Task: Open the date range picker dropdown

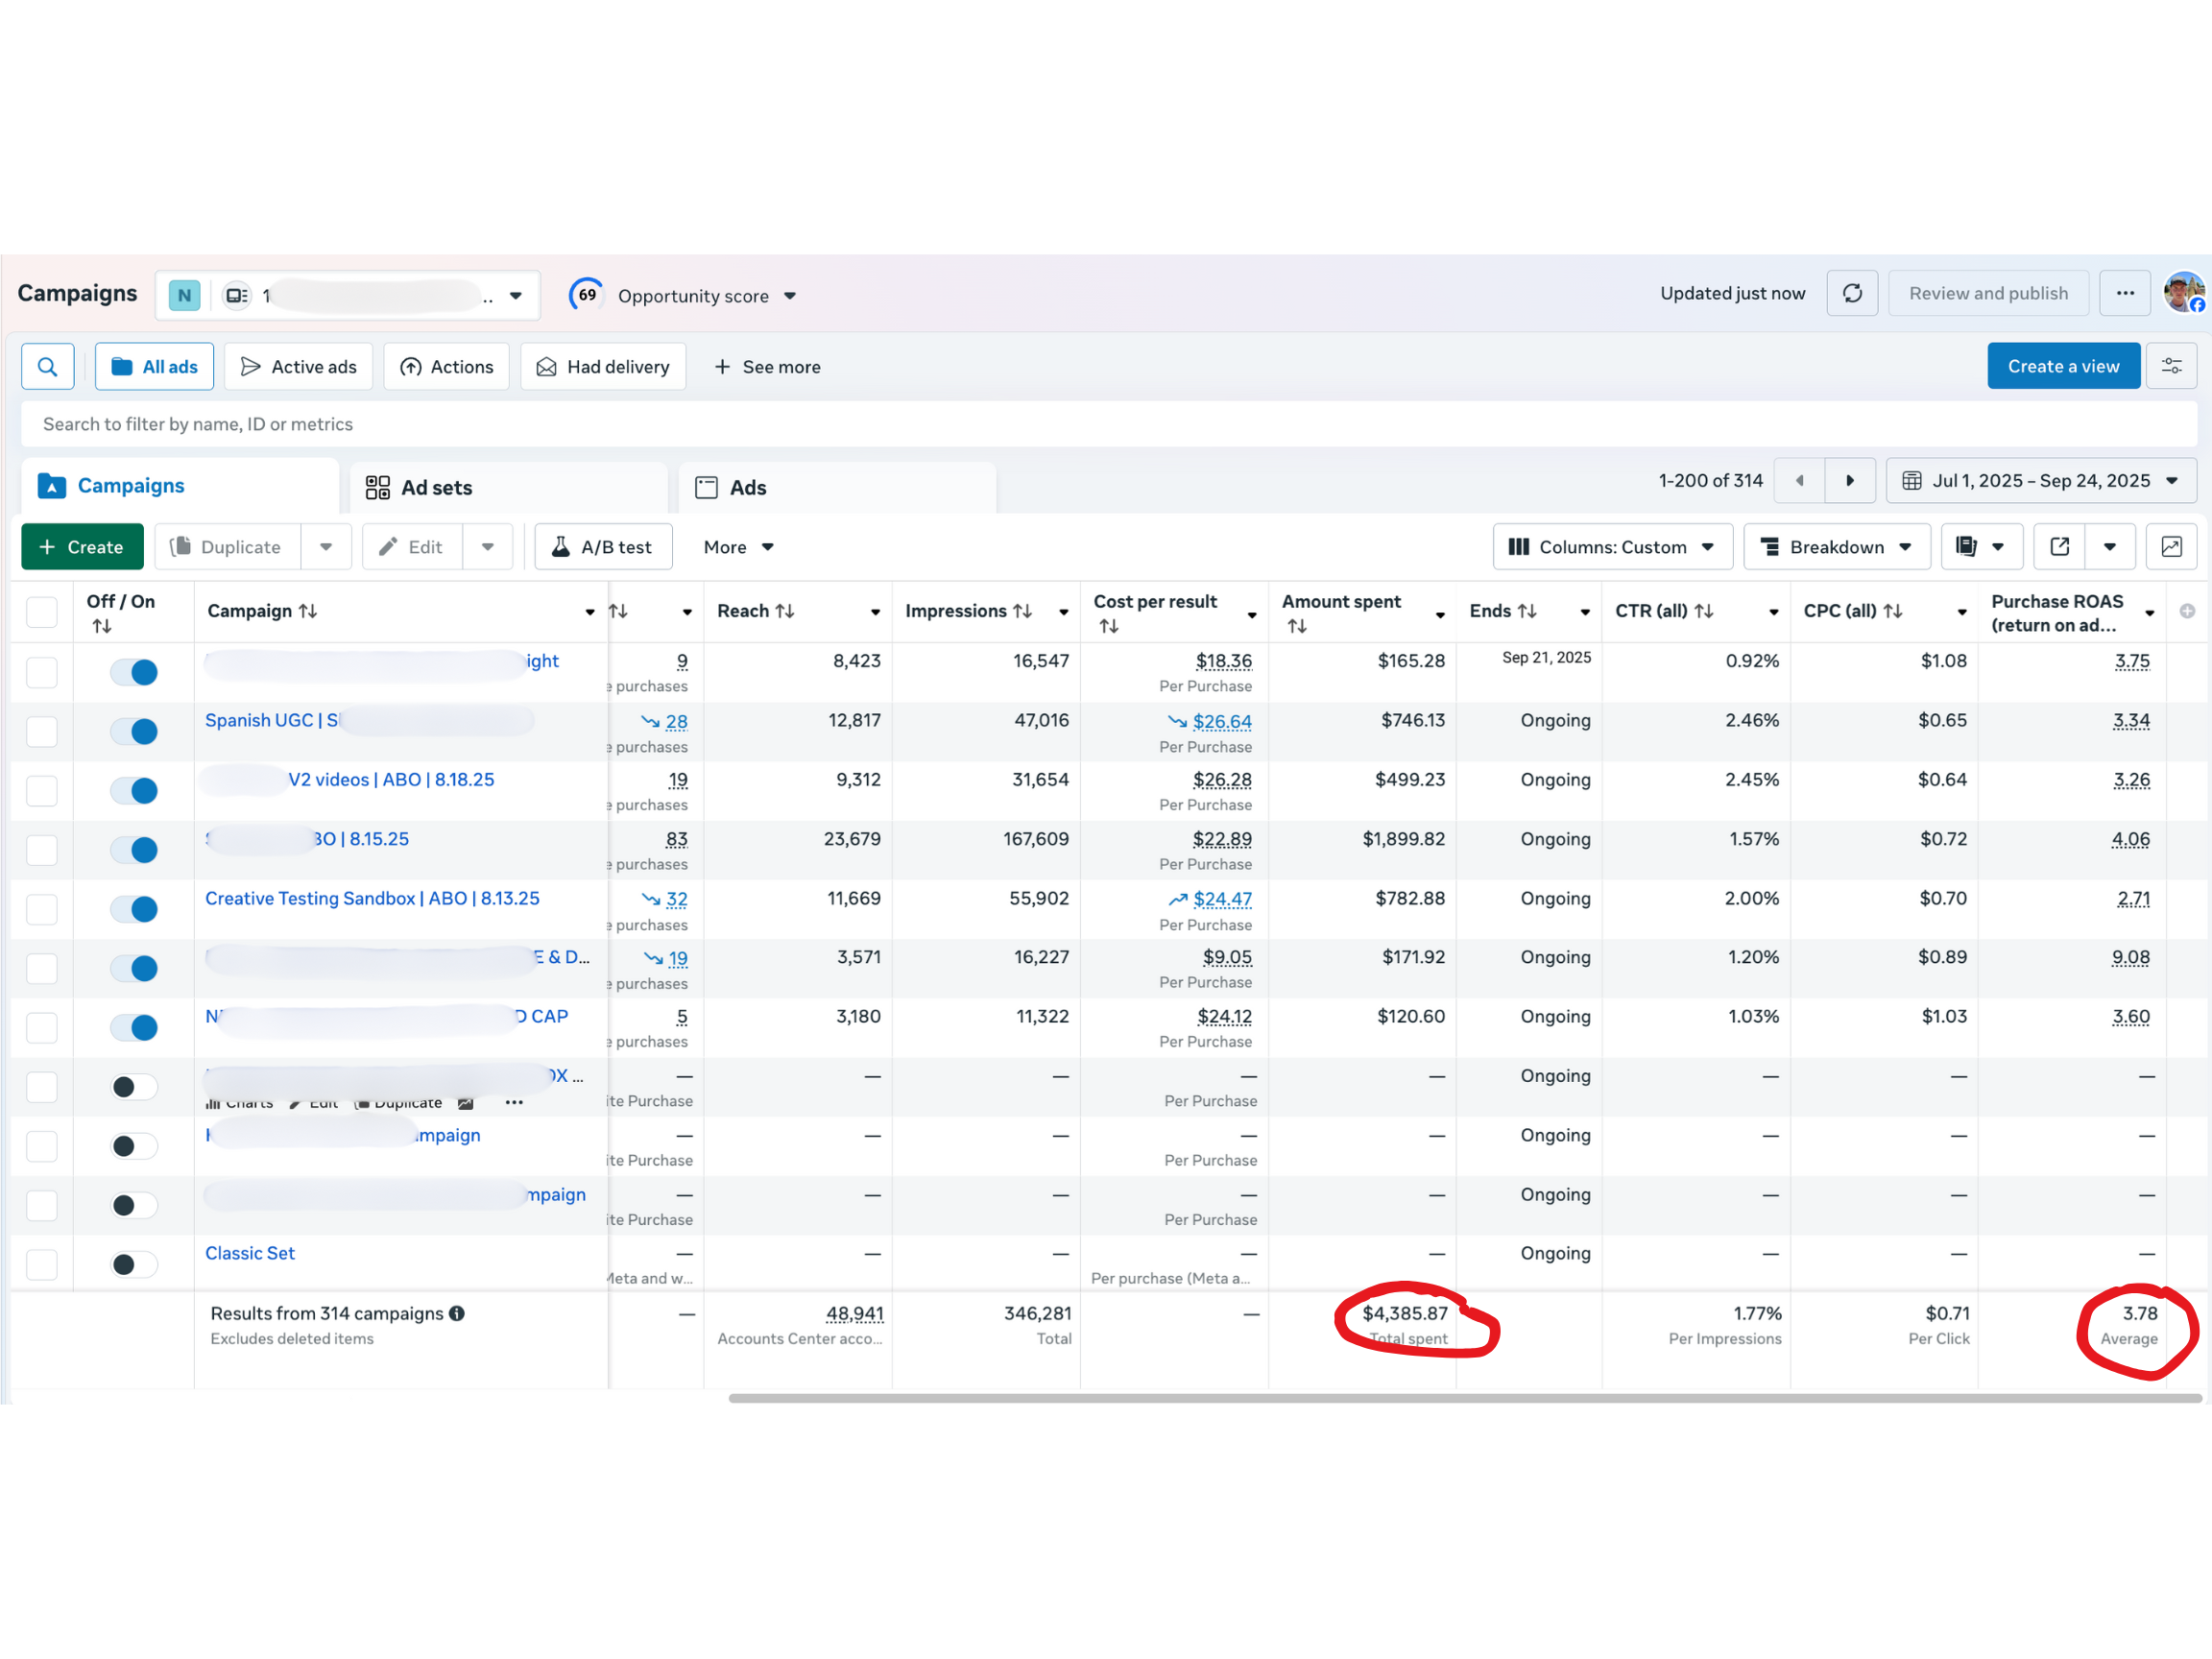Action: click(x=2039, y=481)
